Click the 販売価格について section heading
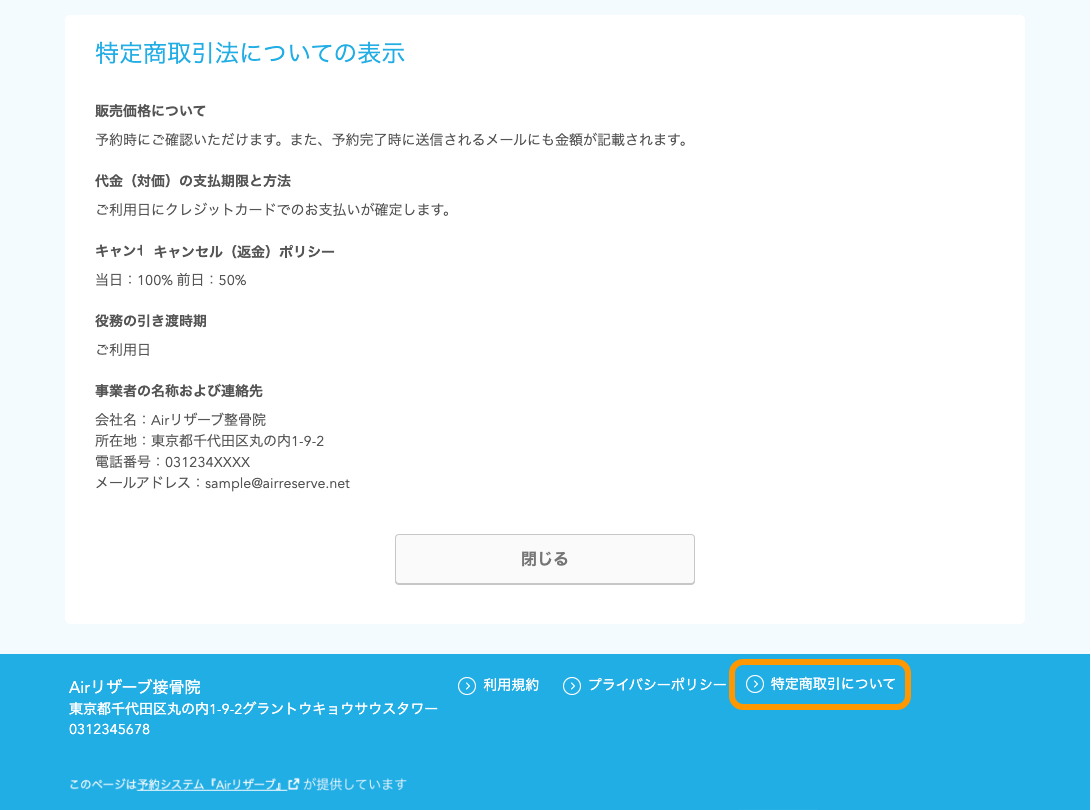Viewport: 1091px width, 810px height. pyautogui.click(x=148, y=111)
